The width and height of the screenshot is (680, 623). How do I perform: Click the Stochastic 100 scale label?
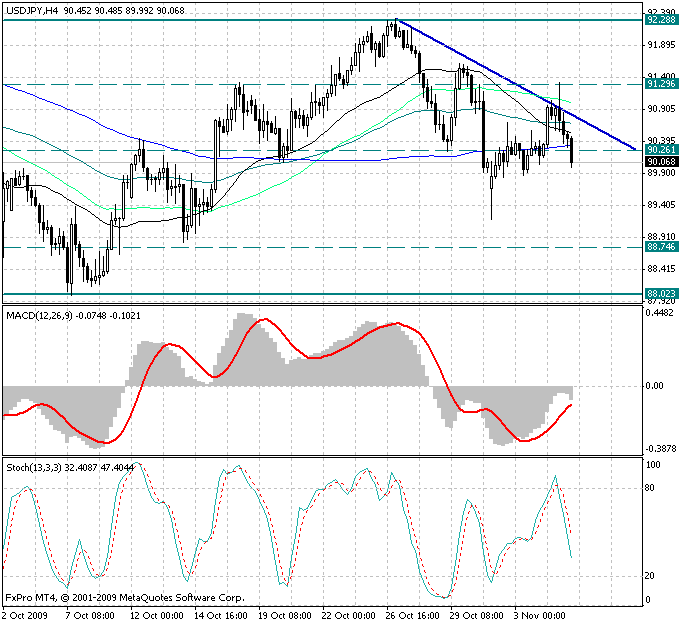pyautogui.click(x=653, y=465)
